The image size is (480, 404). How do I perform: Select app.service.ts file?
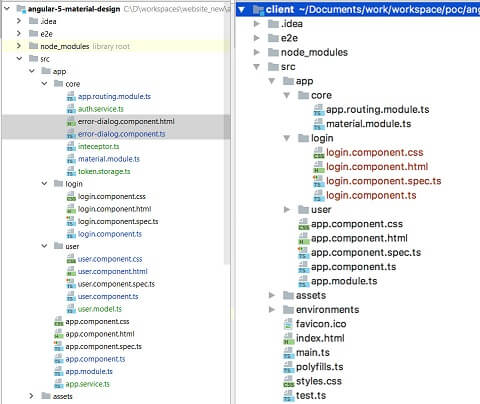87,384
